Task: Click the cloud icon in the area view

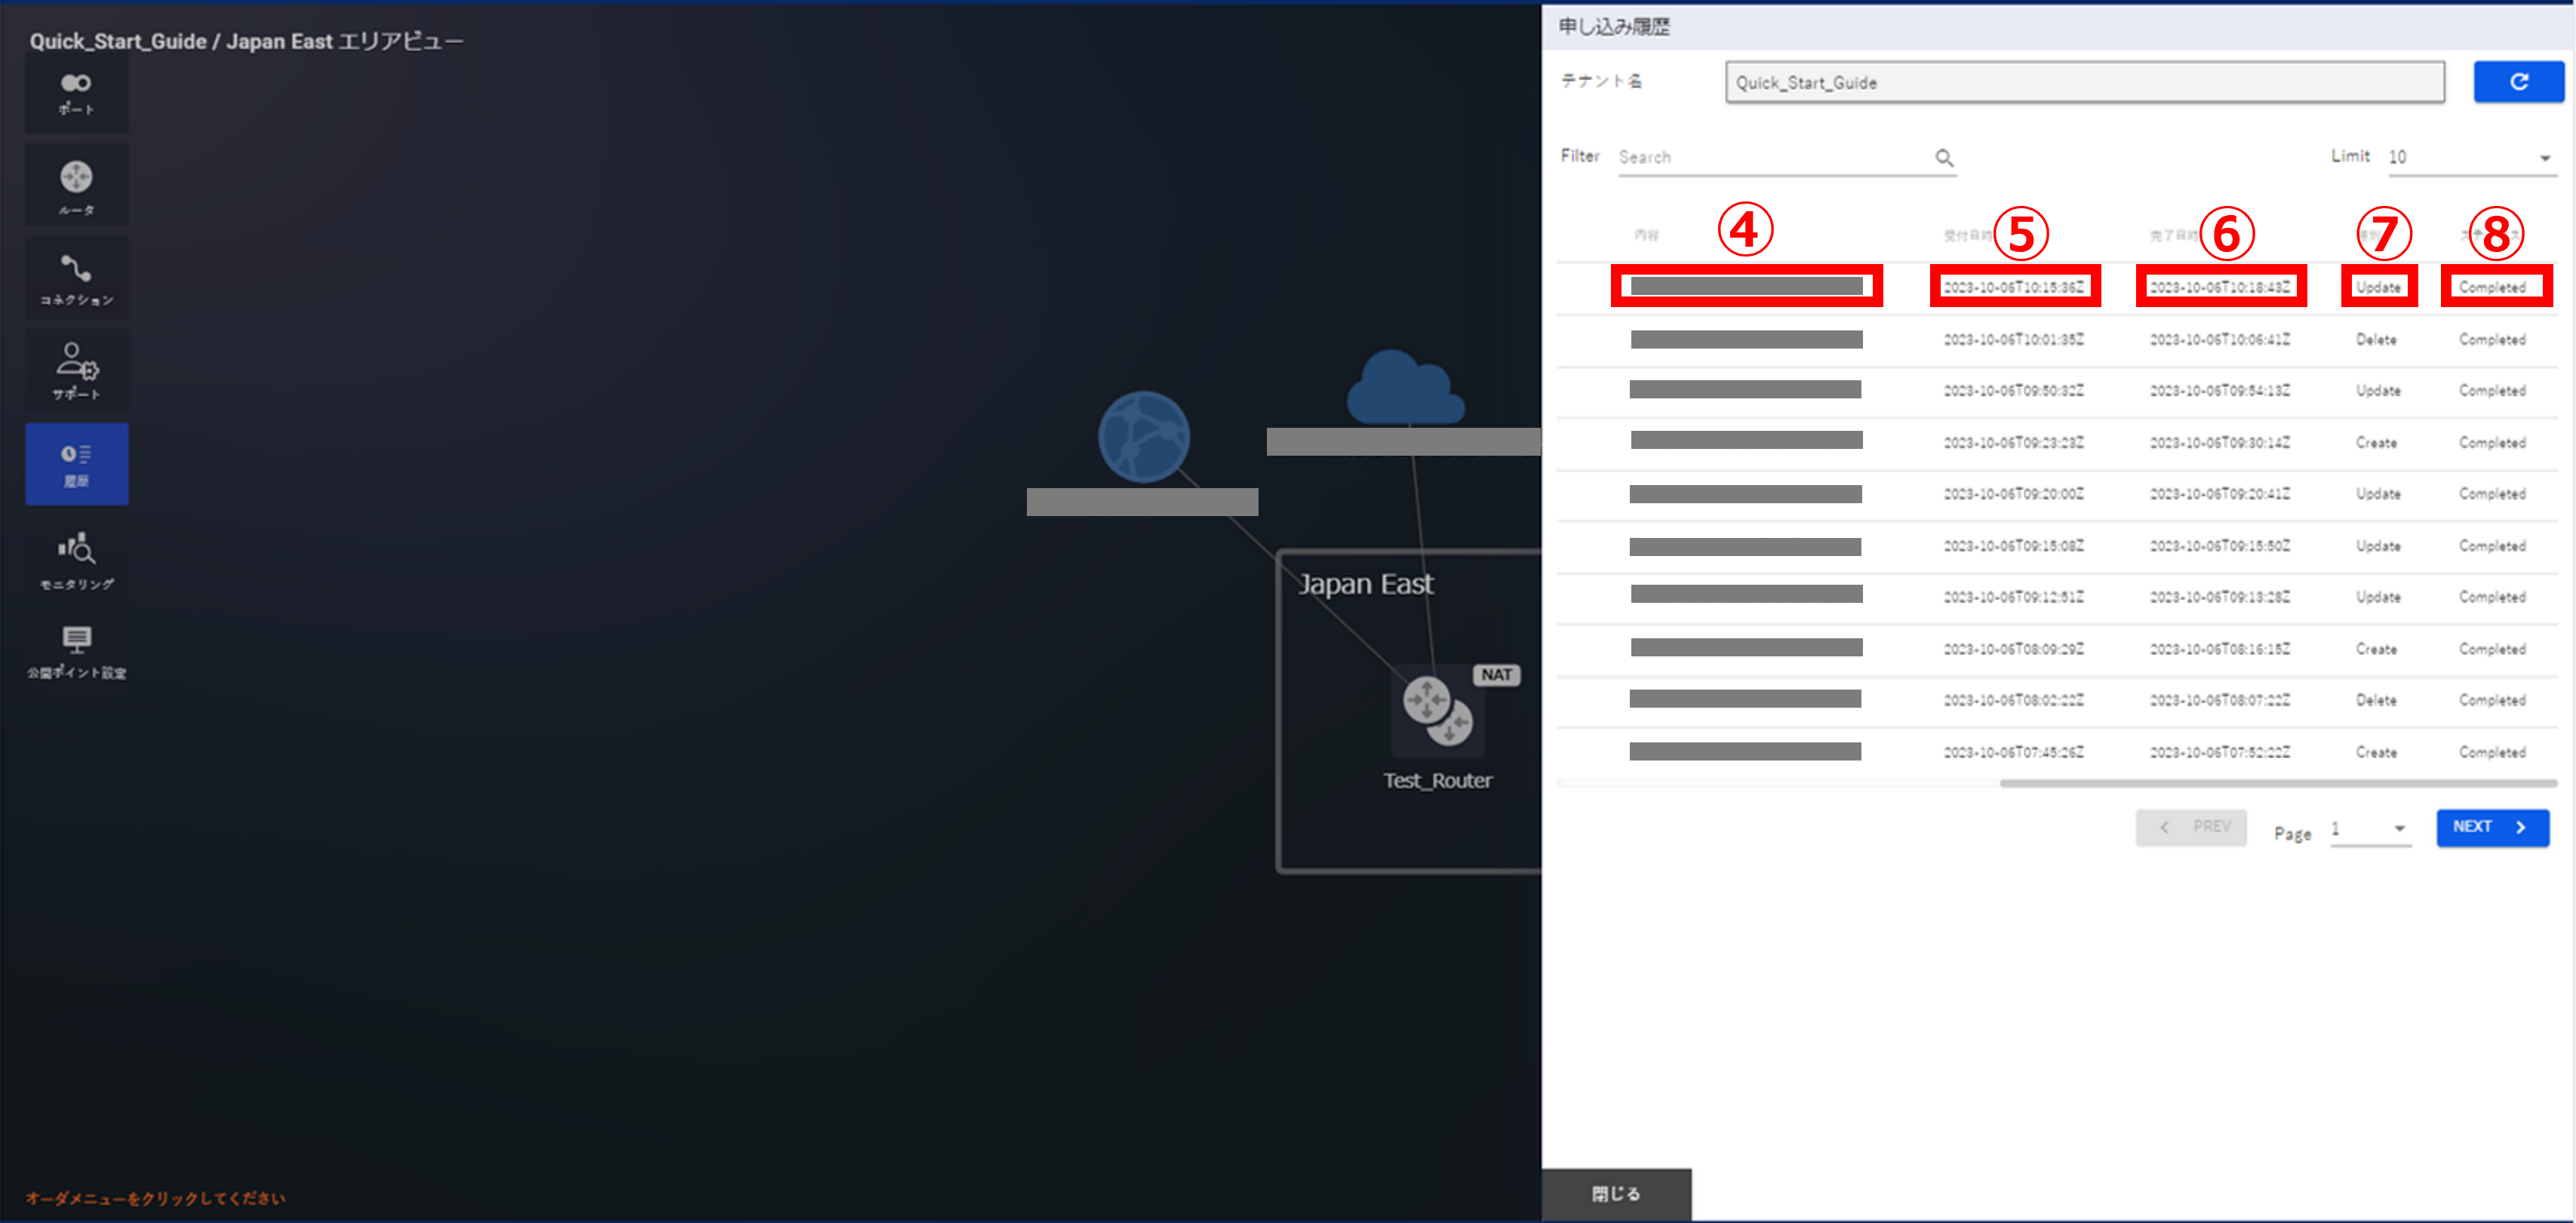Action: coord(1405,386)
